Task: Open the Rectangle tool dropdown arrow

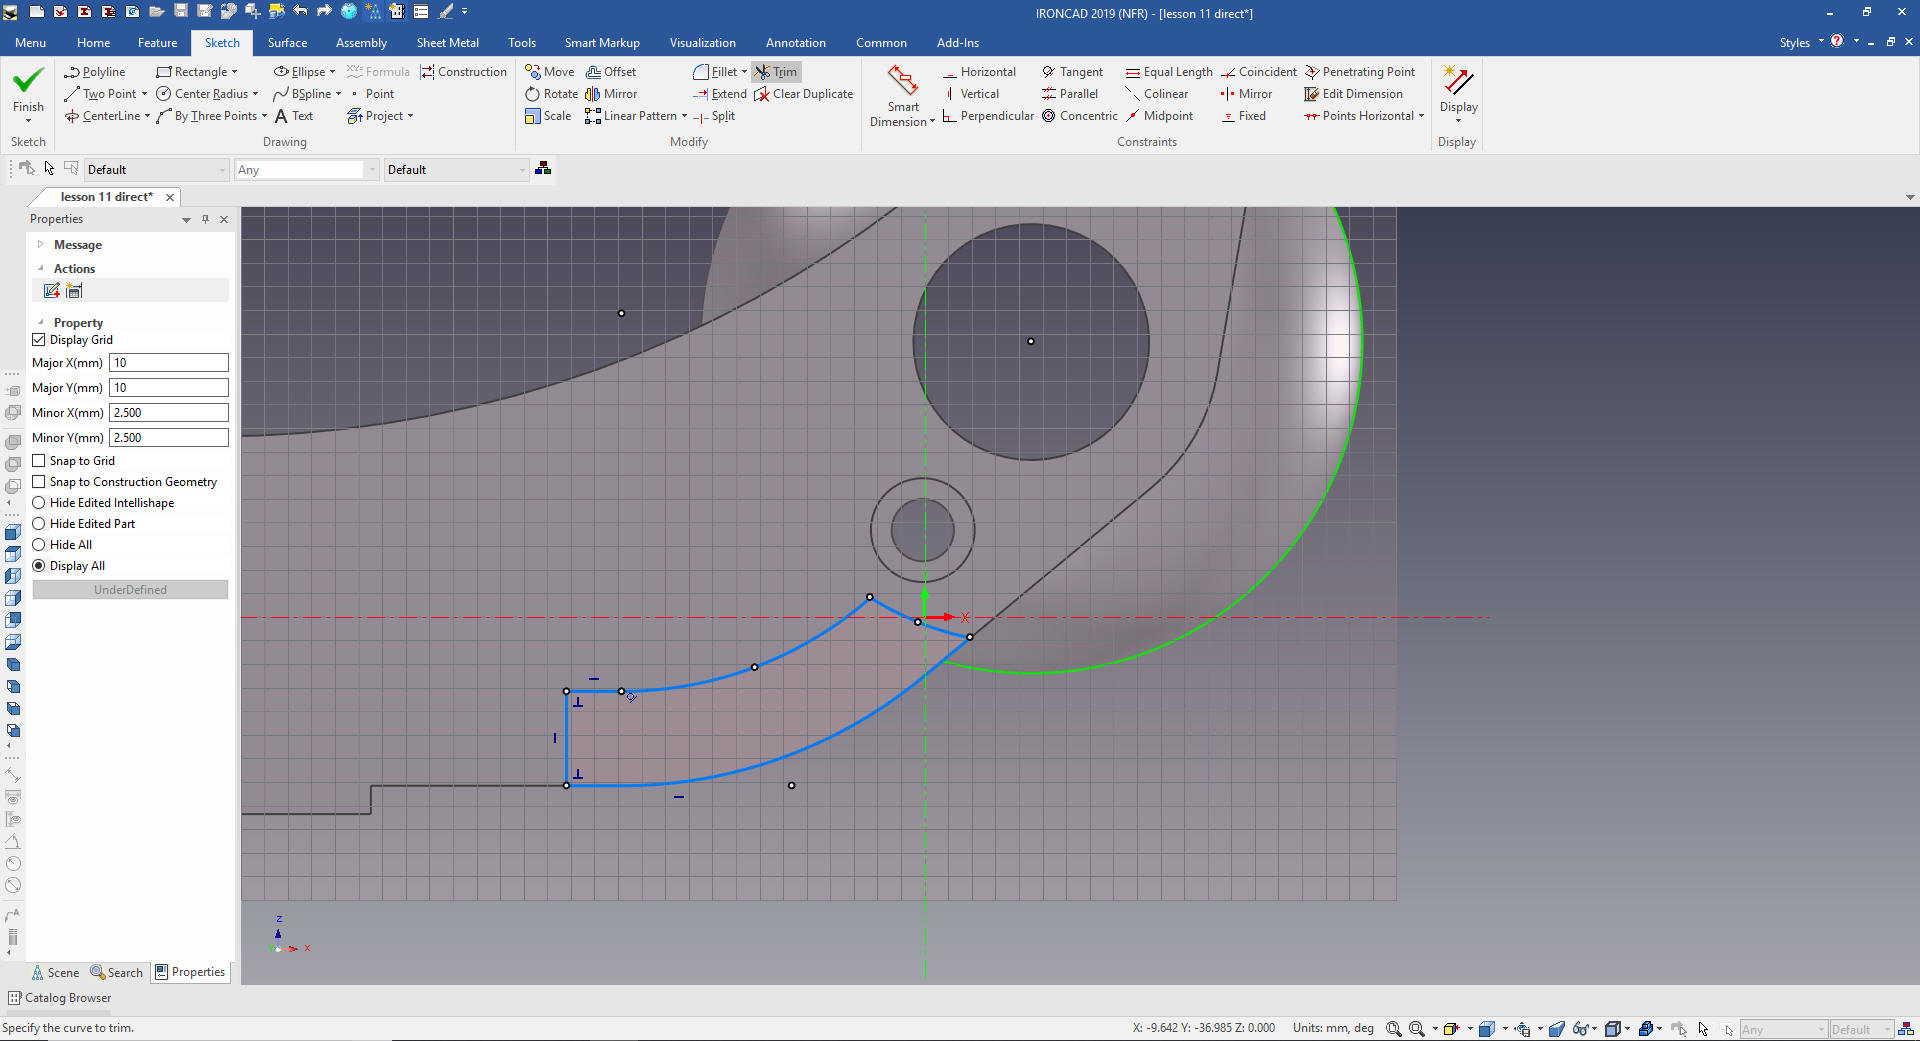Action: [x=235, y=72]
